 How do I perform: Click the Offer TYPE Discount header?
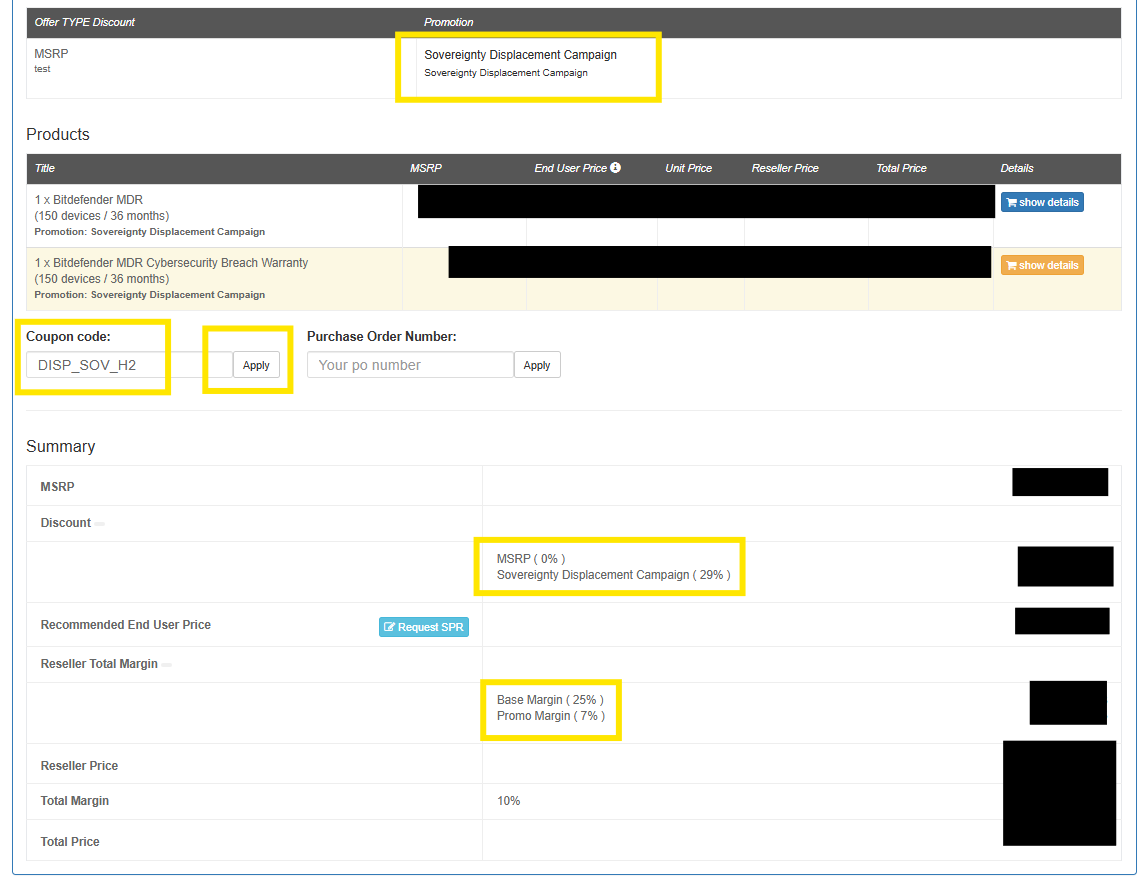click(85, 23)
